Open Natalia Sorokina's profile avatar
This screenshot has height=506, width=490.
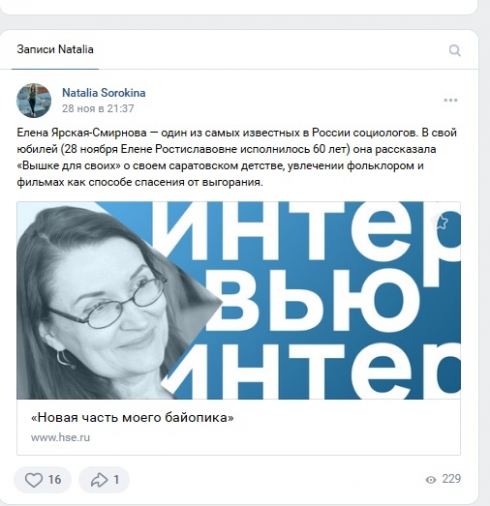[x=34, y=100]
